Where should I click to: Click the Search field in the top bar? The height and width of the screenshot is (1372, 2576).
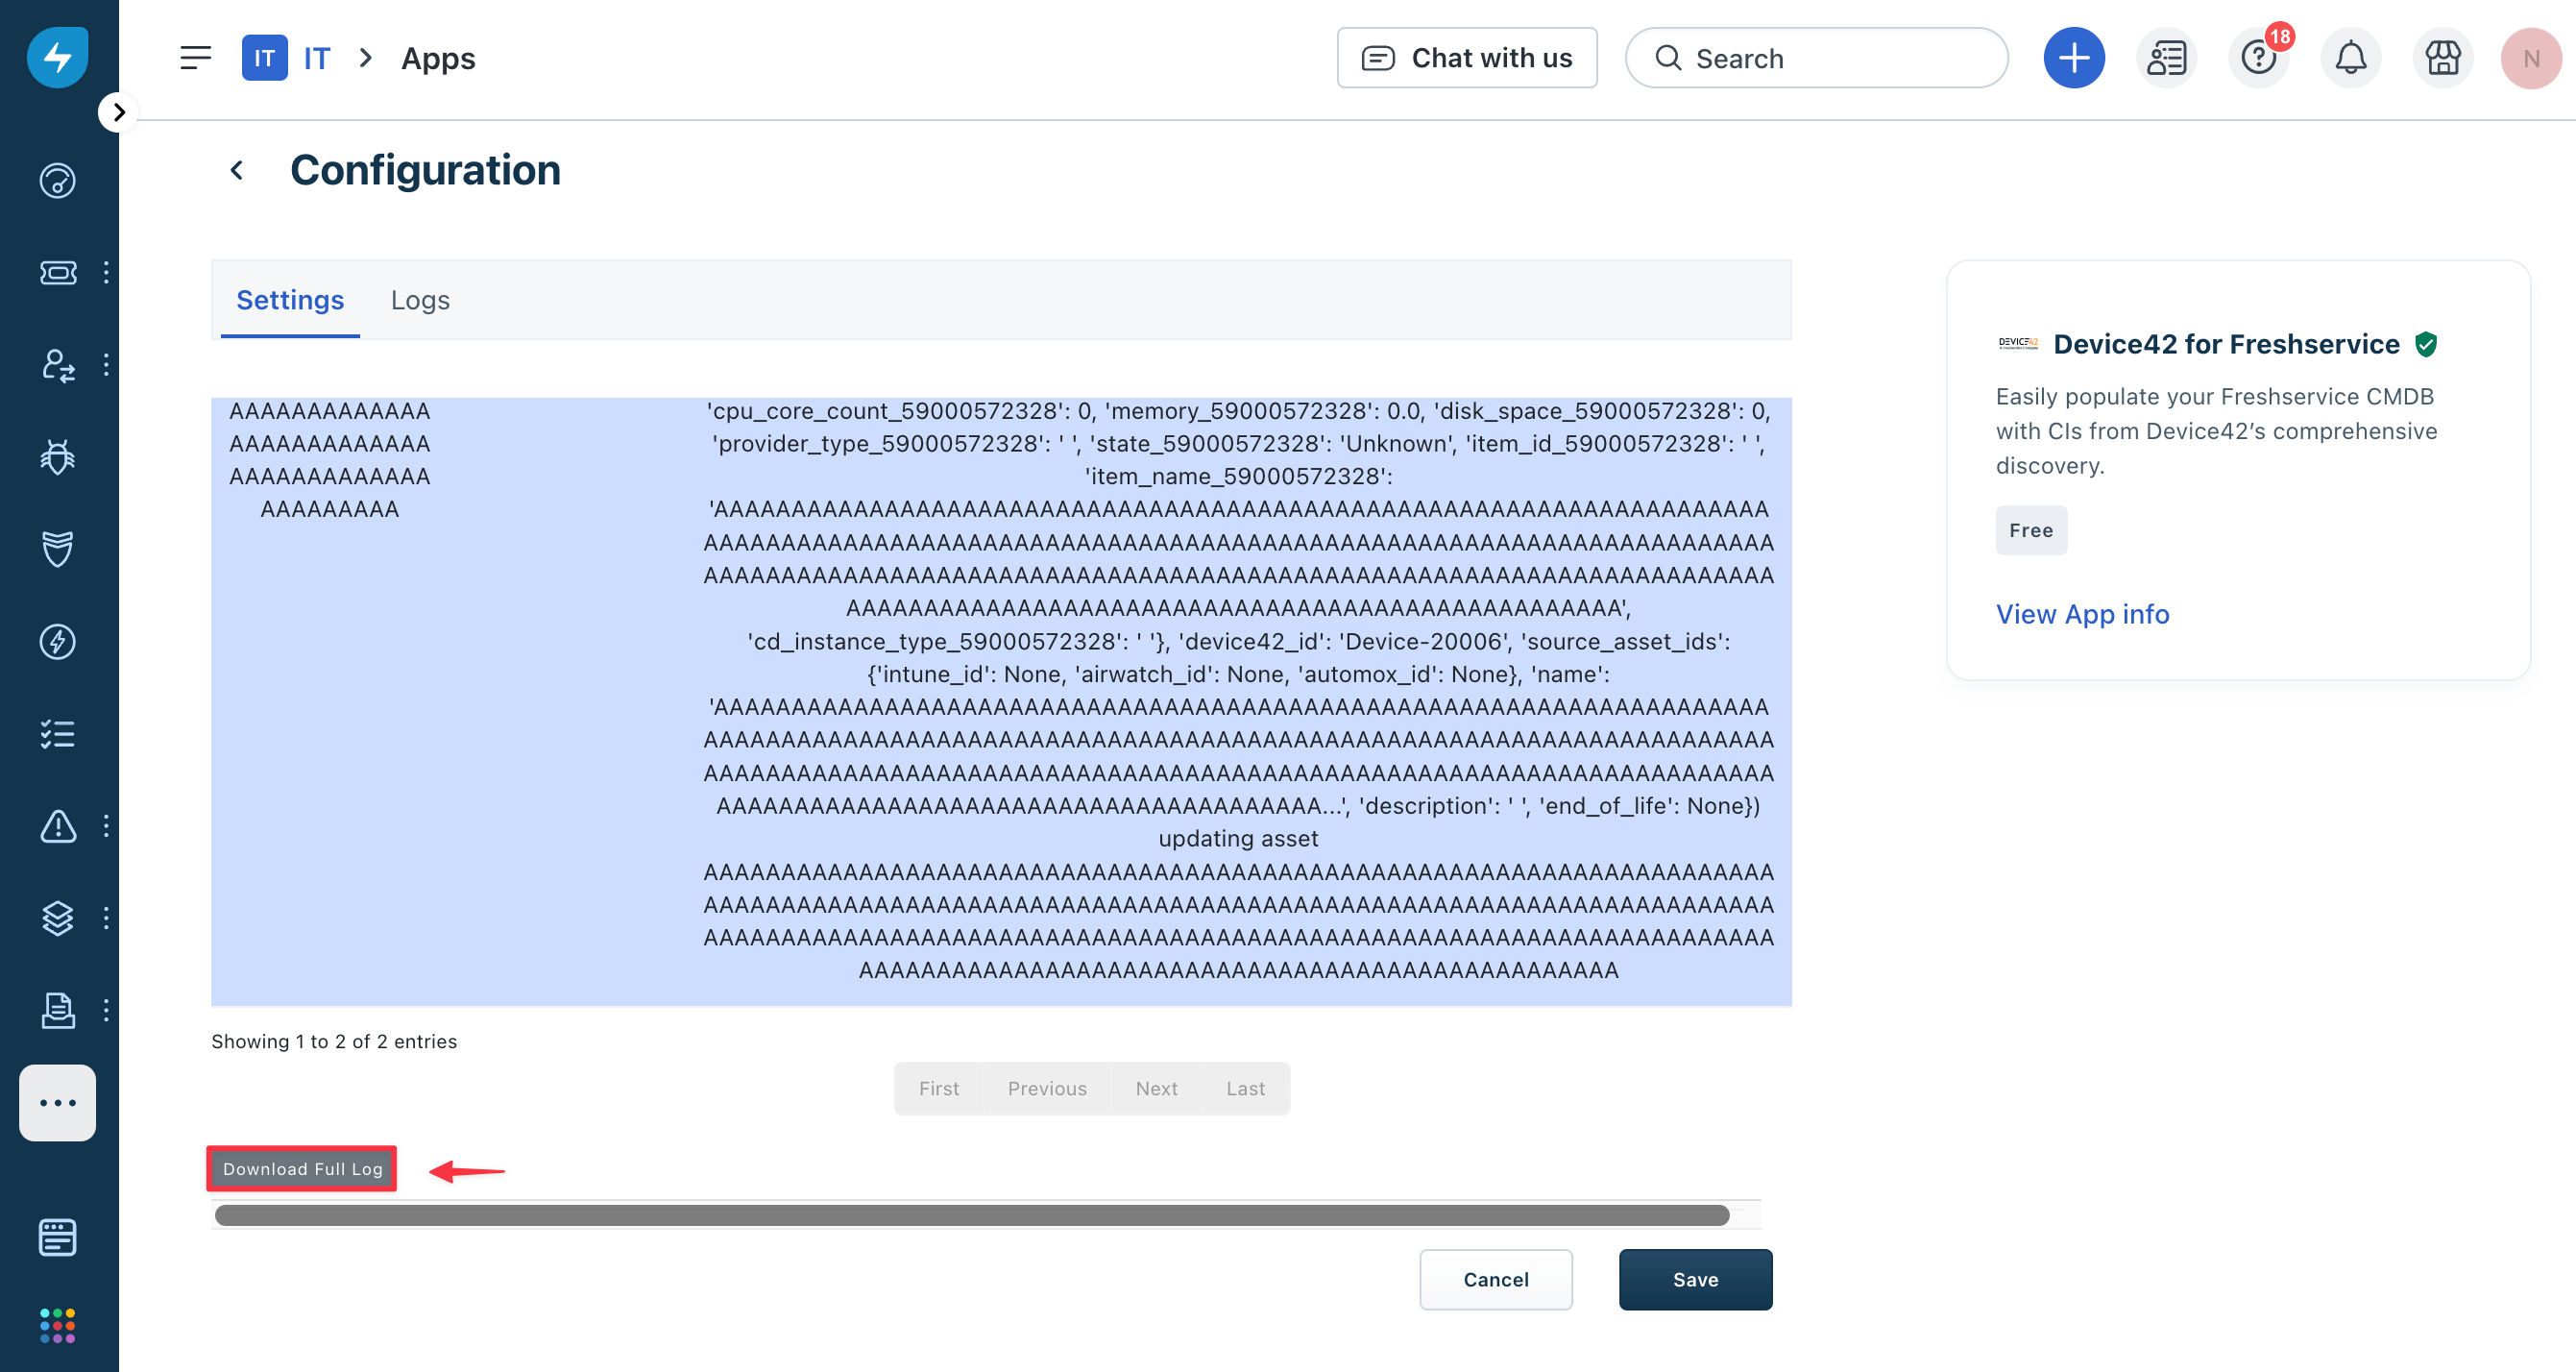pyautogui.click(x=1816, y=58)
